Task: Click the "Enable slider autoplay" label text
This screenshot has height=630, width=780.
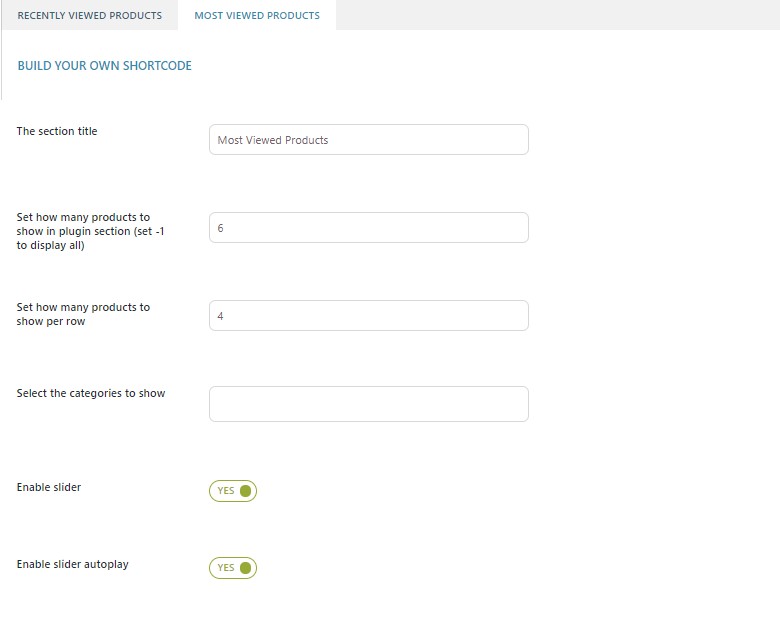Action: 73,564
